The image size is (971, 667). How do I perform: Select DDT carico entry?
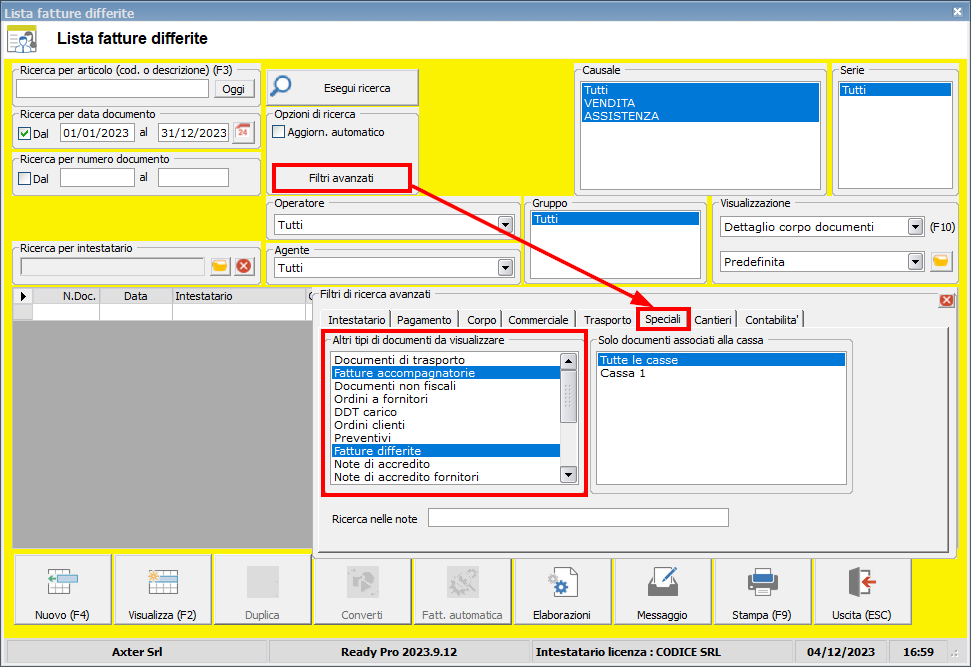click(446, 412)
